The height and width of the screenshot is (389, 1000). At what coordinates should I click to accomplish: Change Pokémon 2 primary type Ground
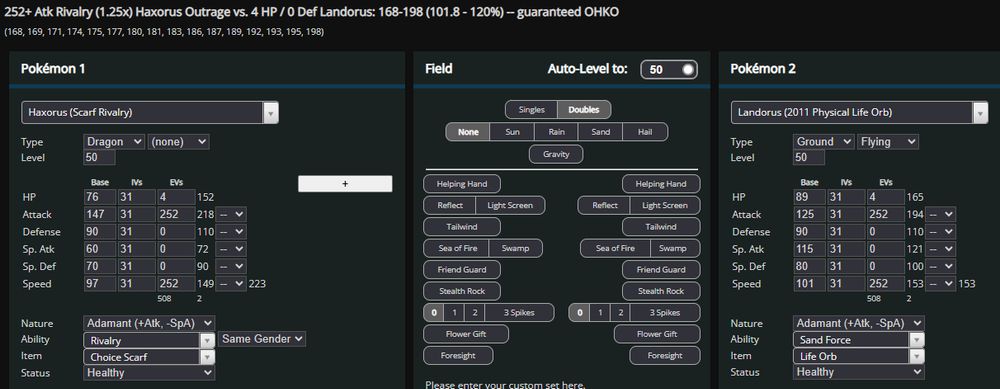coord(823,142)
